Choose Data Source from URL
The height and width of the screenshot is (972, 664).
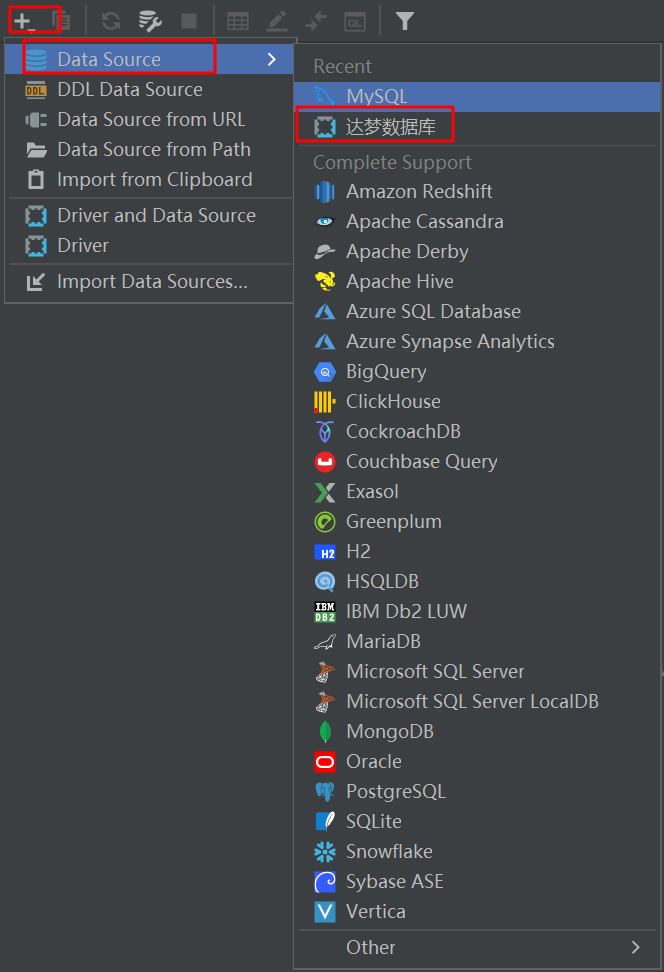(x=149, y=119)
